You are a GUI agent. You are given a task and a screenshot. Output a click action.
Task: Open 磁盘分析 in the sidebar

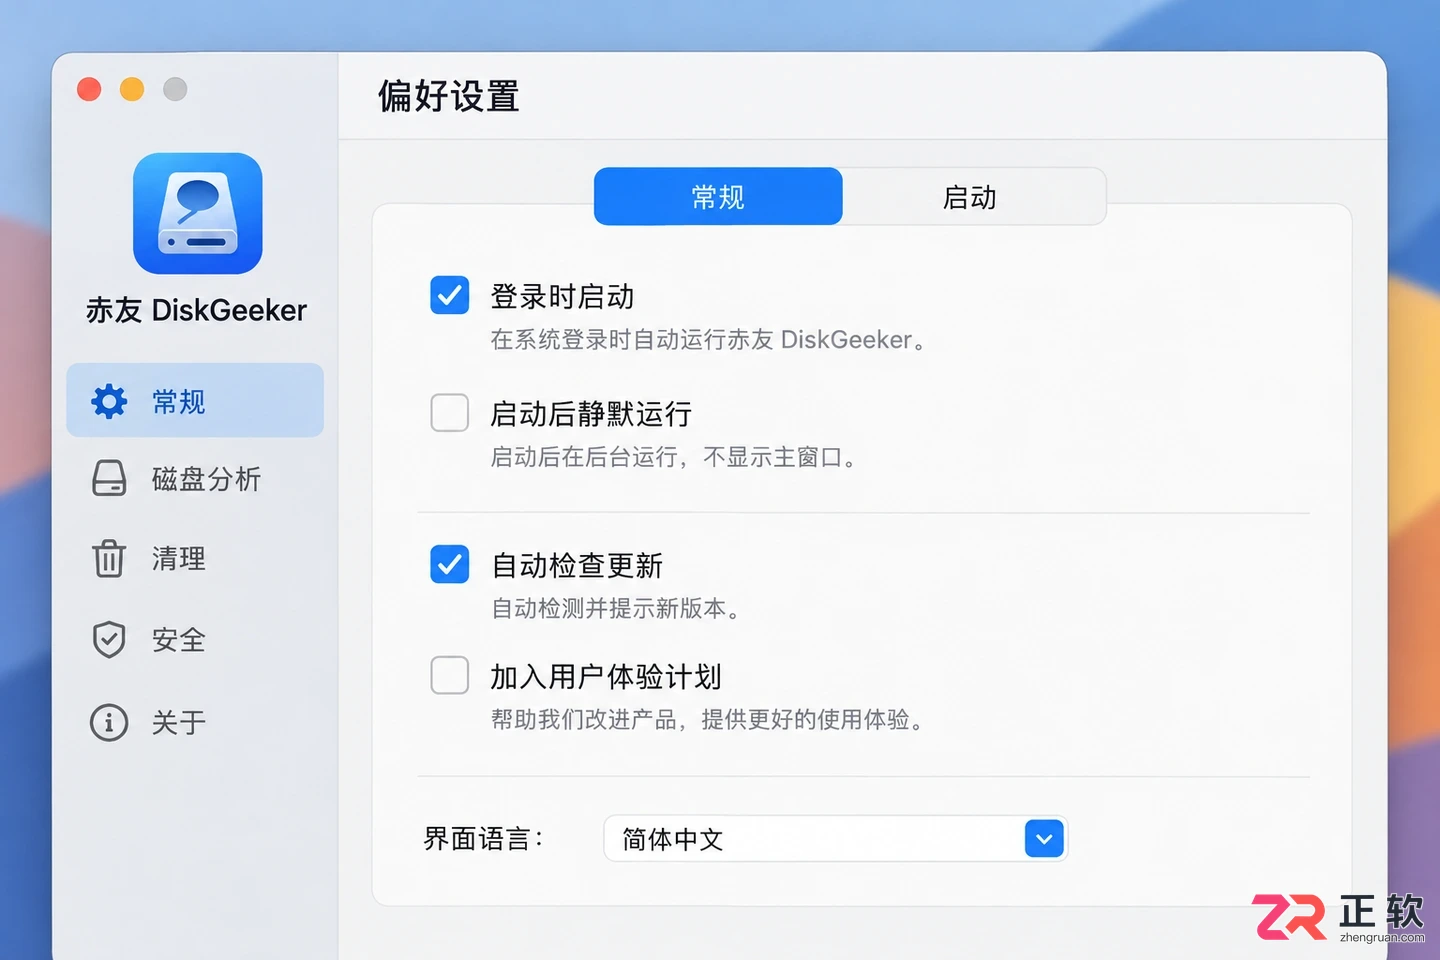195,479
